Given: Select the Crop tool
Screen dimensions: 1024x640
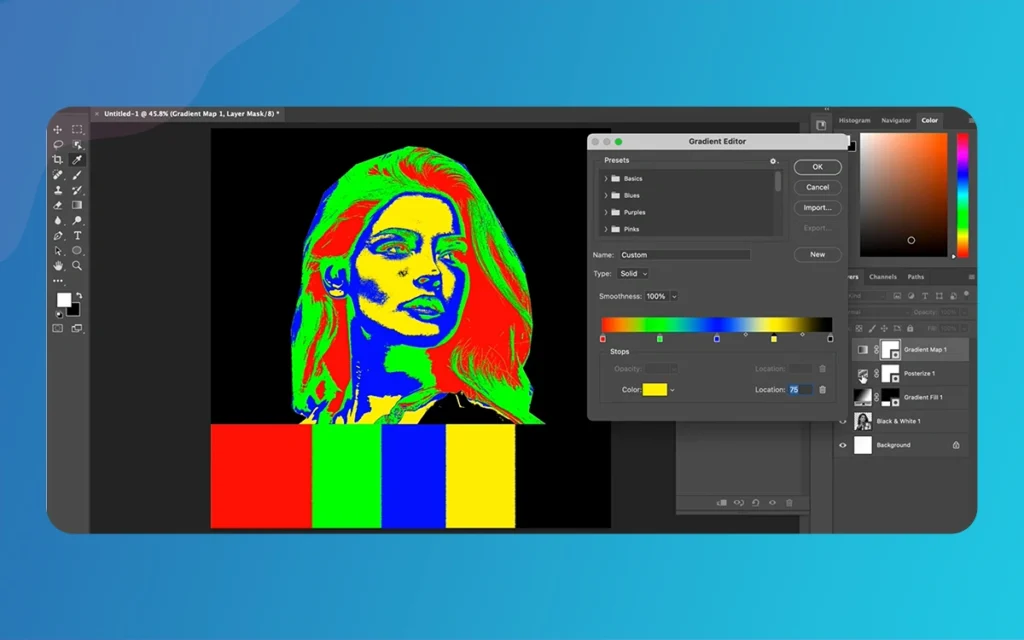Looking at the screenshot, I should pos(58,160).
